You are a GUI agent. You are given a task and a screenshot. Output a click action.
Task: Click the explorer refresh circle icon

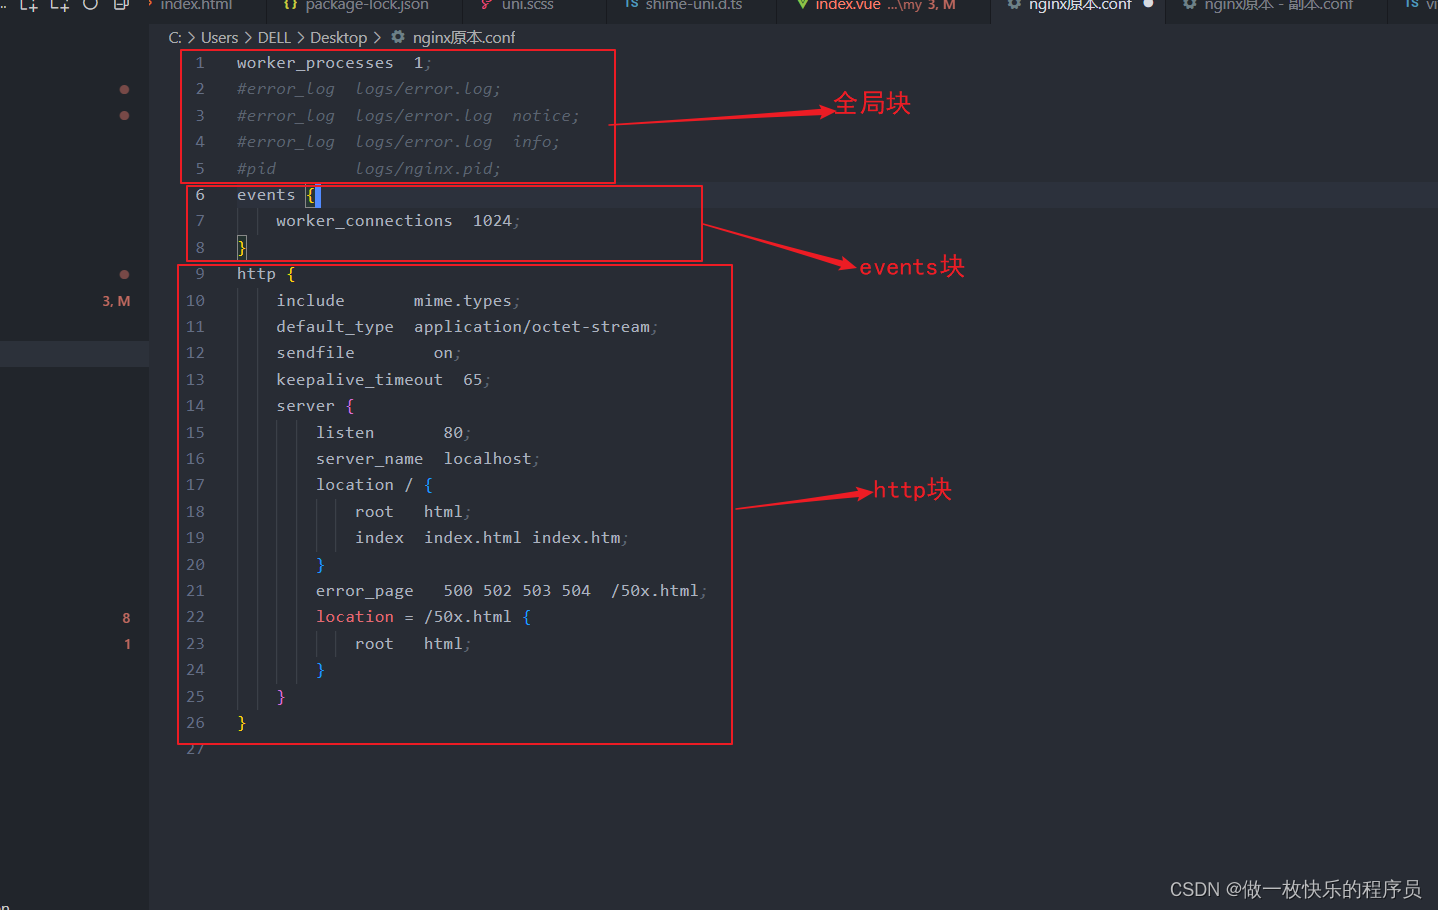tap(90, 4)
